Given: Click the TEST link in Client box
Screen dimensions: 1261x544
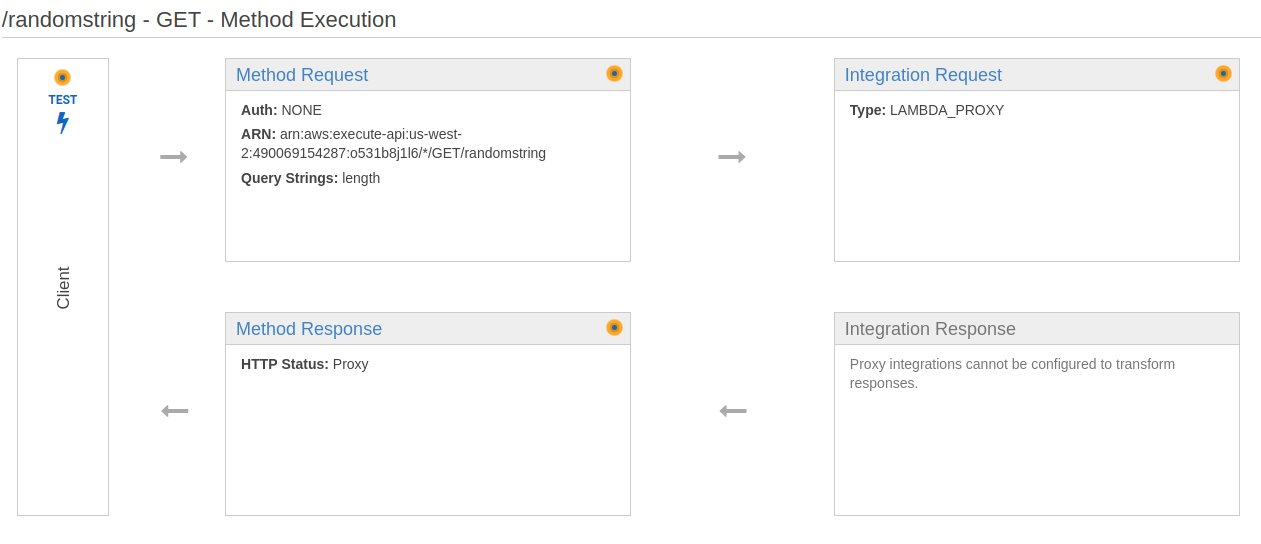Looking at the screenshot, I should 63,100.
